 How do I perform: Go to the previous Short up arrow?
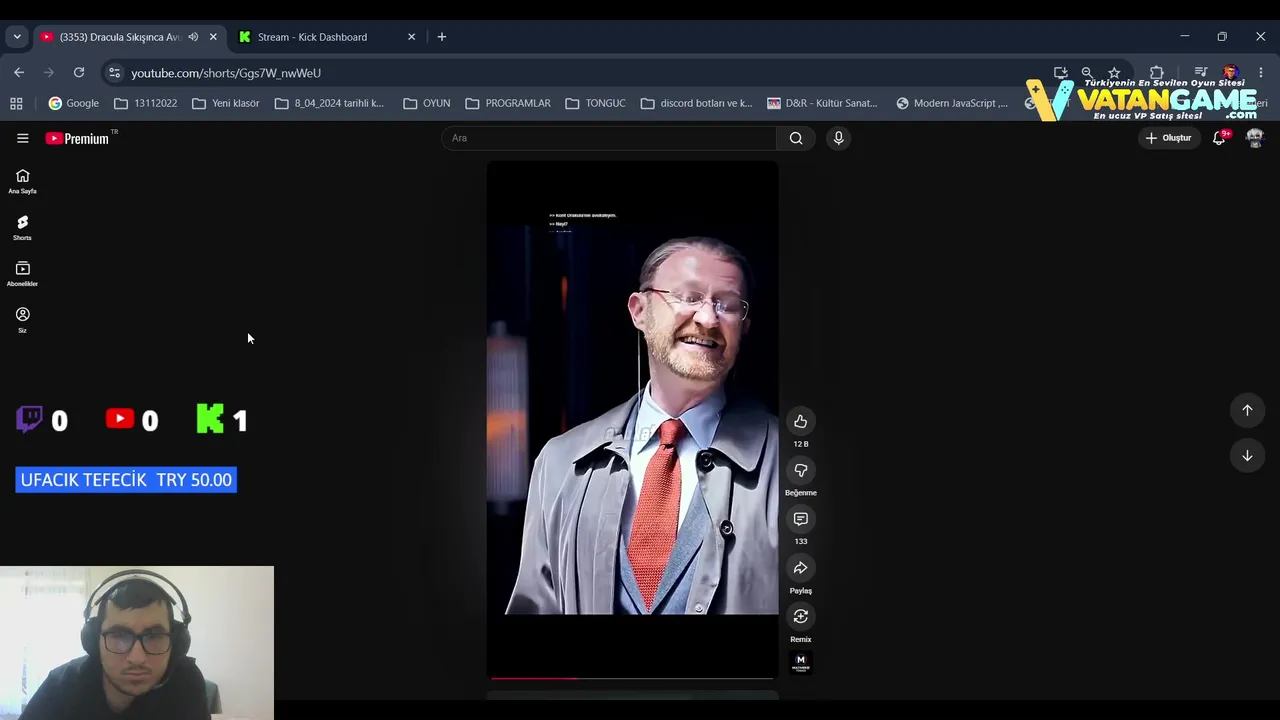pos(1247,410)
